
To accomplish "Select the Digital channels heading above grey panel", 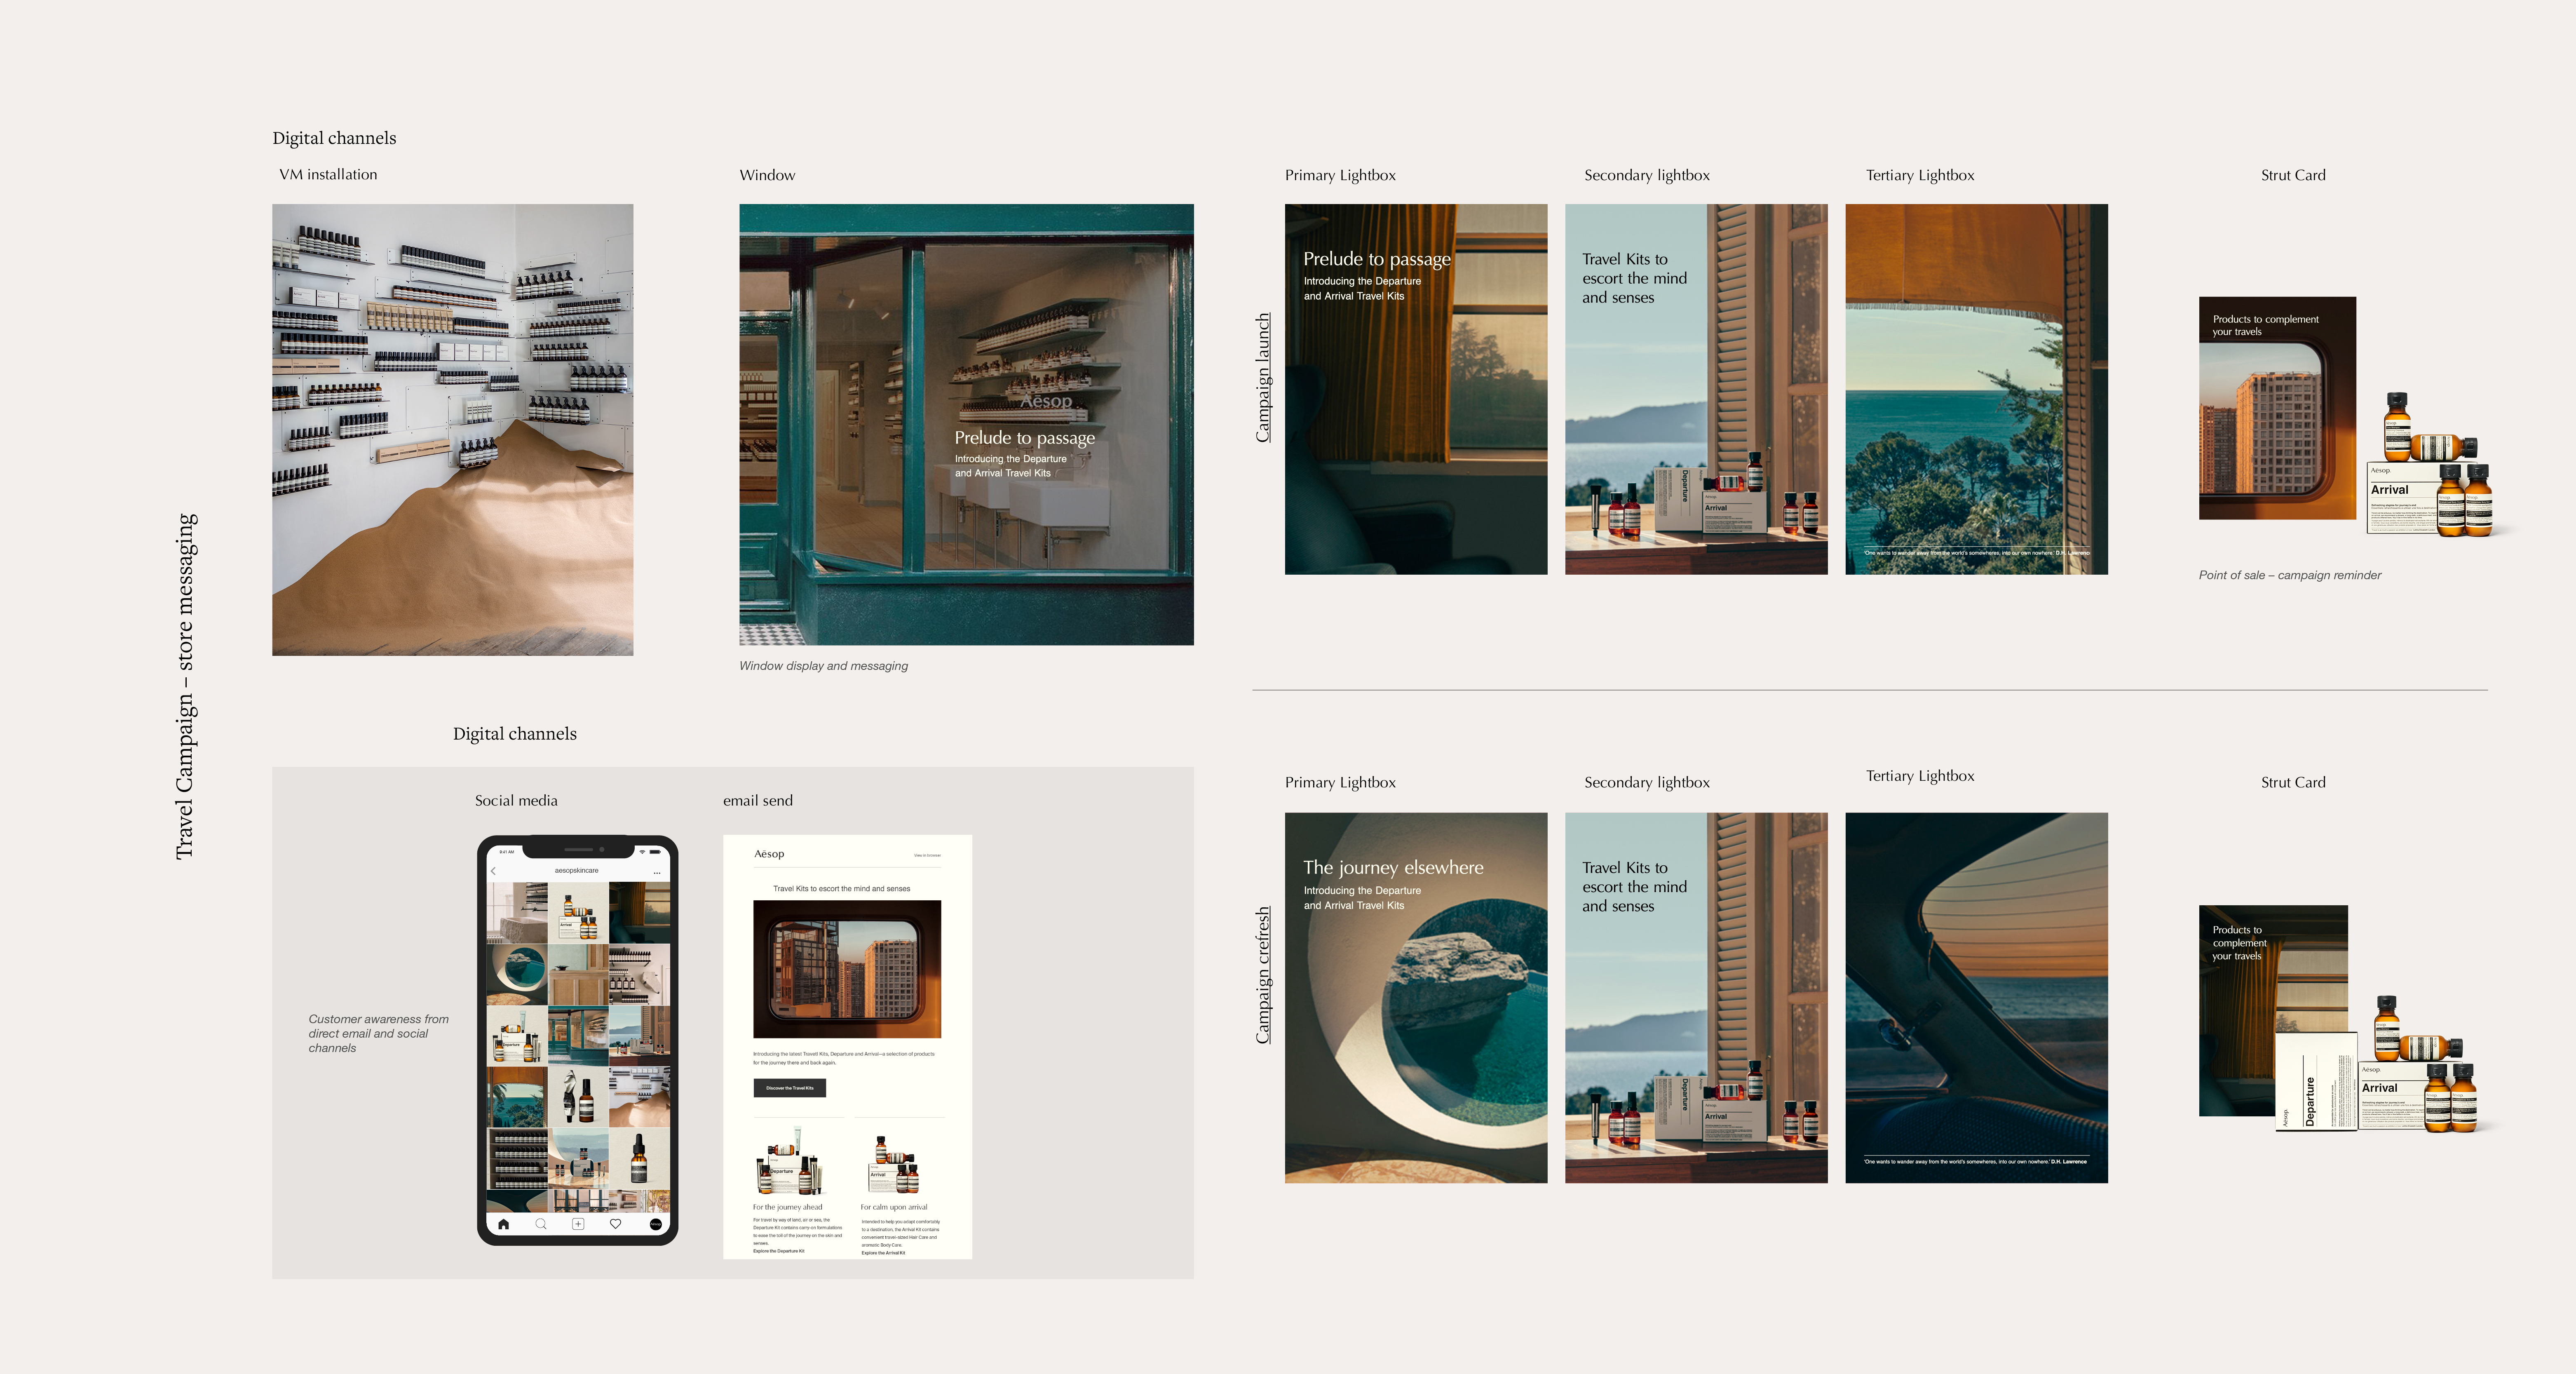I will tap(515, 734).
